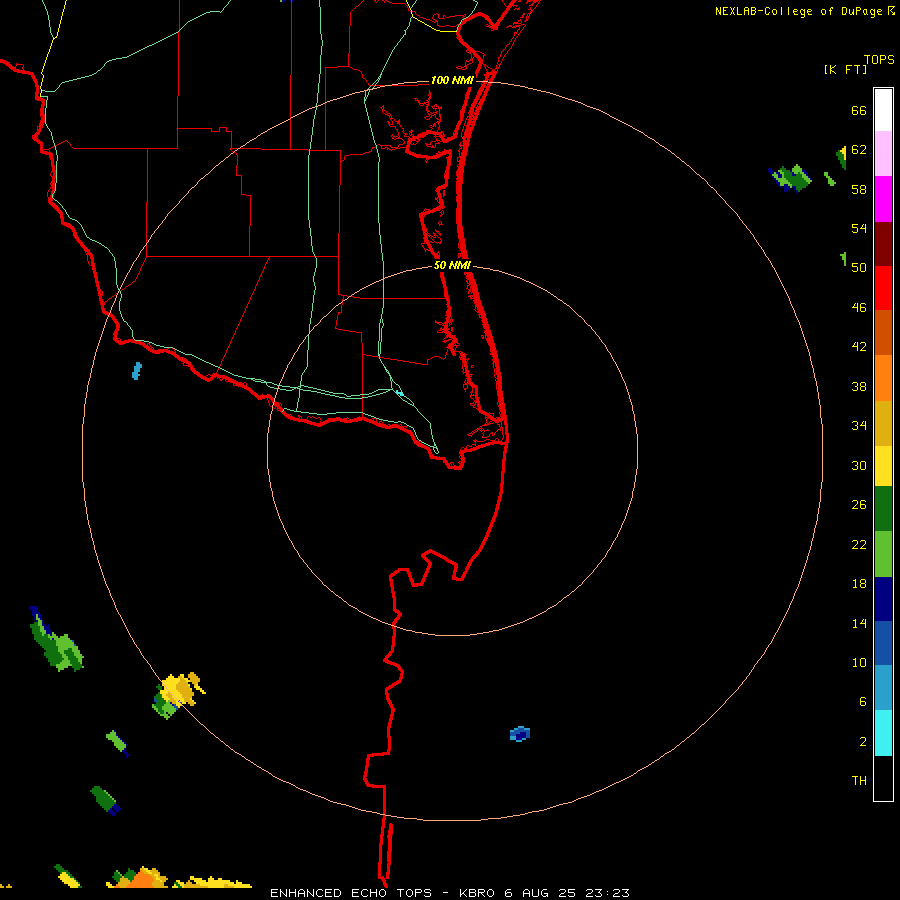This screenshot has height=900, width=900.
Task: Click the legend value "54"
Action: (x=859, y=228)
